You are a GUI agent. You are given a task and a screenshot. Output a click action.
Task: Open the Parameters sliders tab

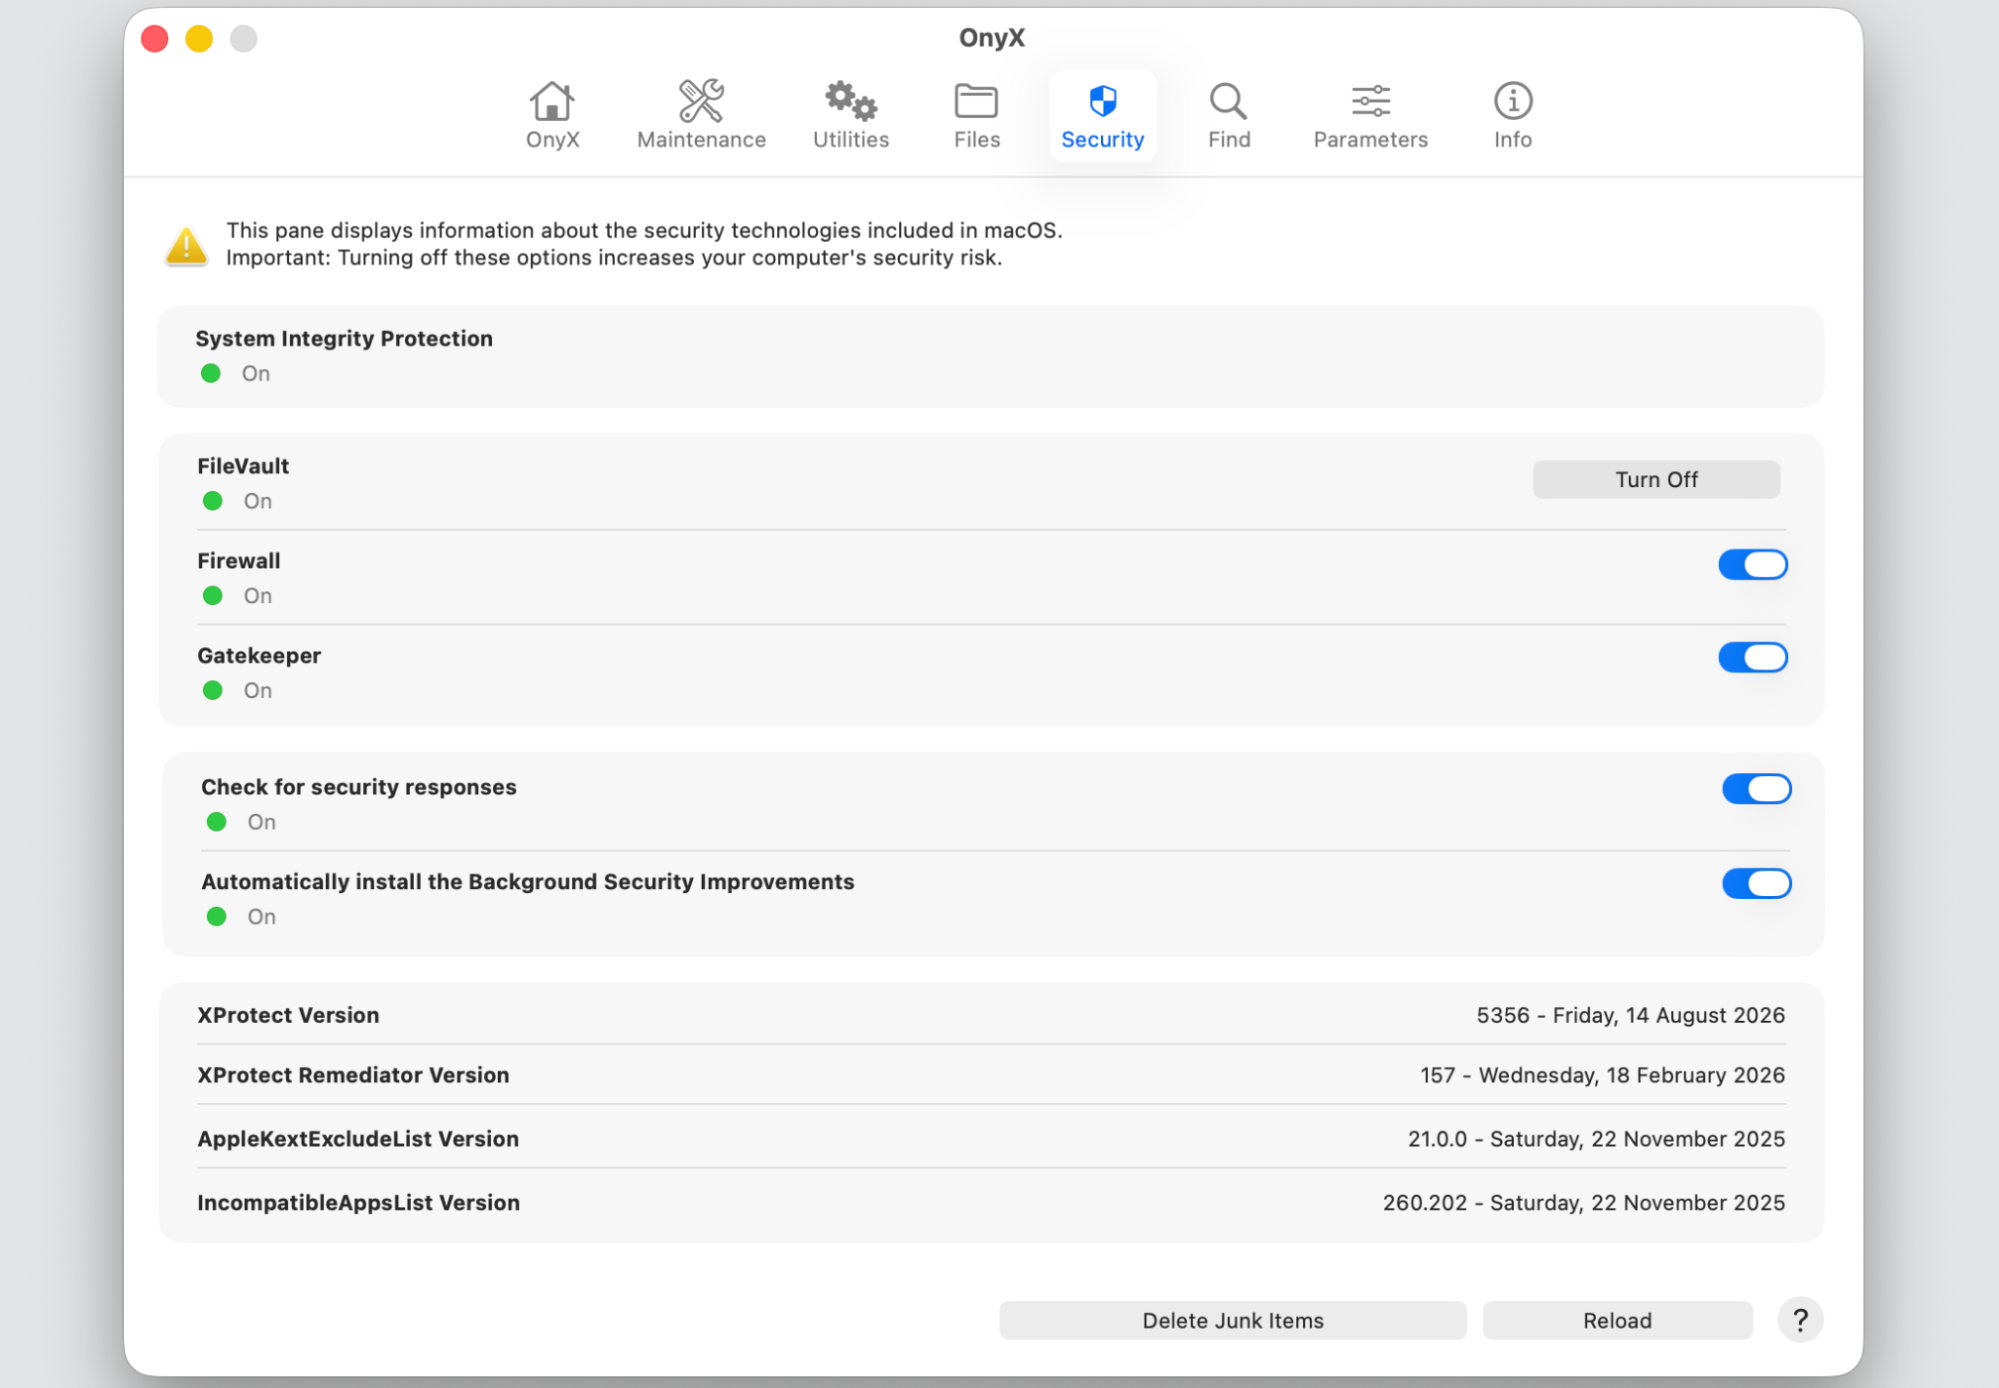coord(1370,115)
